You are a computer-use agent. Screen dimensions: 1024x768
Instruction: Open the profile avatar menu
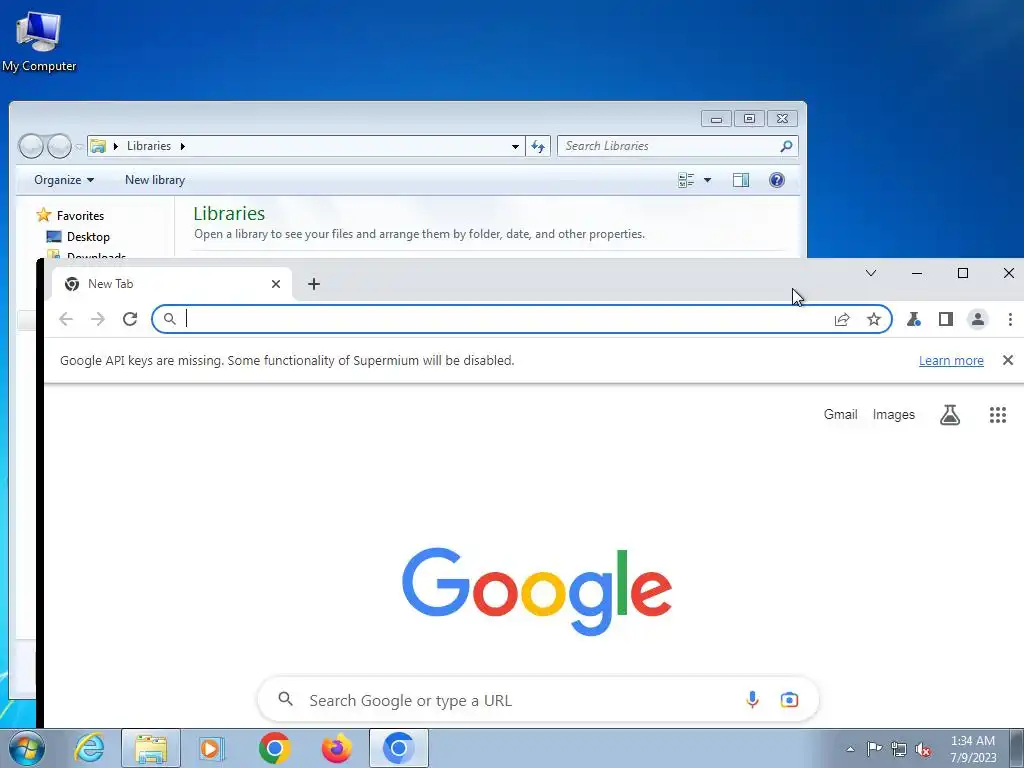point(978,319)
